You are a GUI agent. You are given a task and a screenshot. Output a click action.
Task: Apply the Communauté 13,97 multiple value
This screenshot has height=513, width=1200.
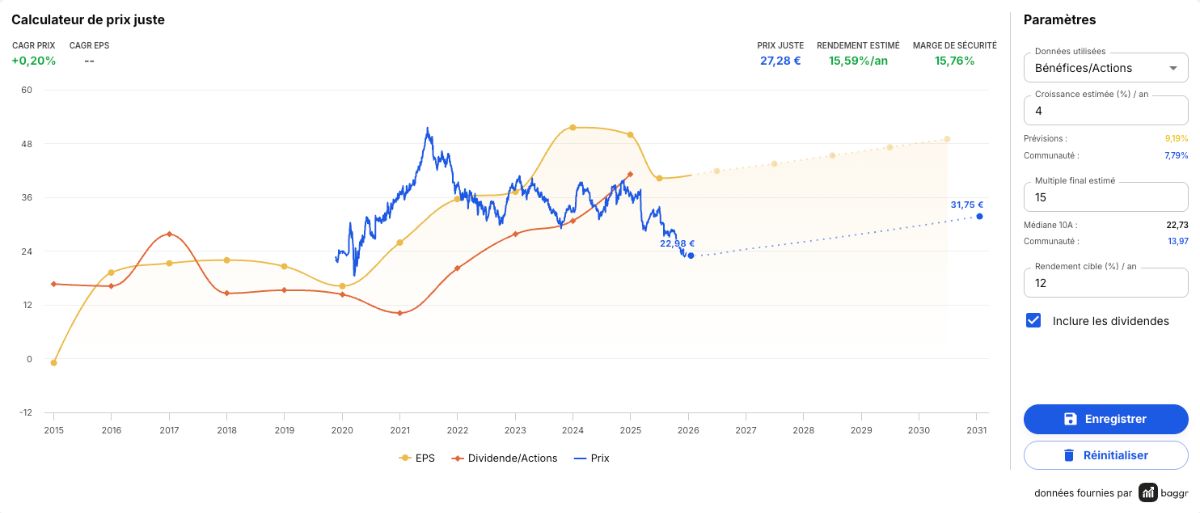[x=1176, y=241]
